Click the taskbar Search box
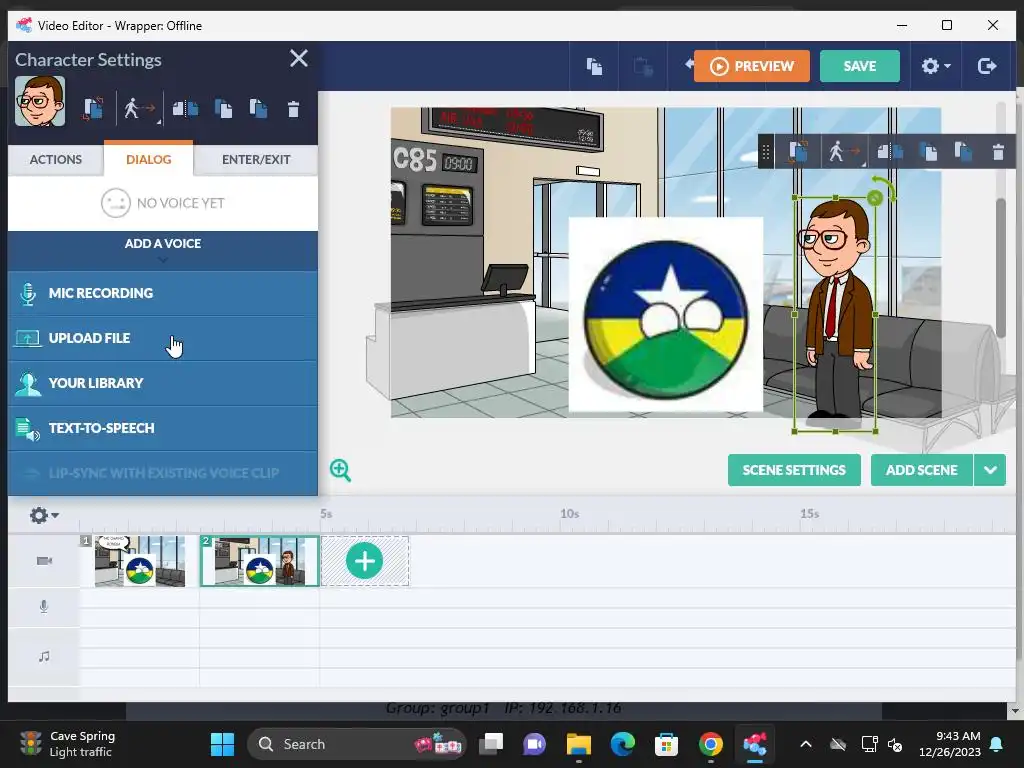This screenshot has height=768, width=1024. (357, 744)
